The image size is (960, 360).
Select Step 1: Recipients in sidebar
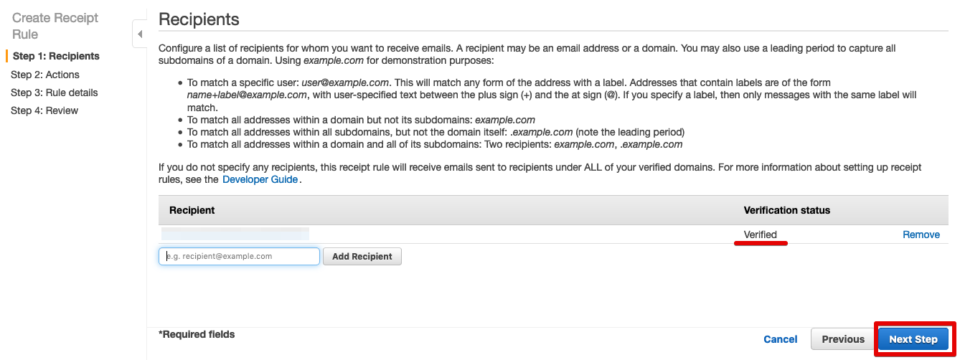56,56
